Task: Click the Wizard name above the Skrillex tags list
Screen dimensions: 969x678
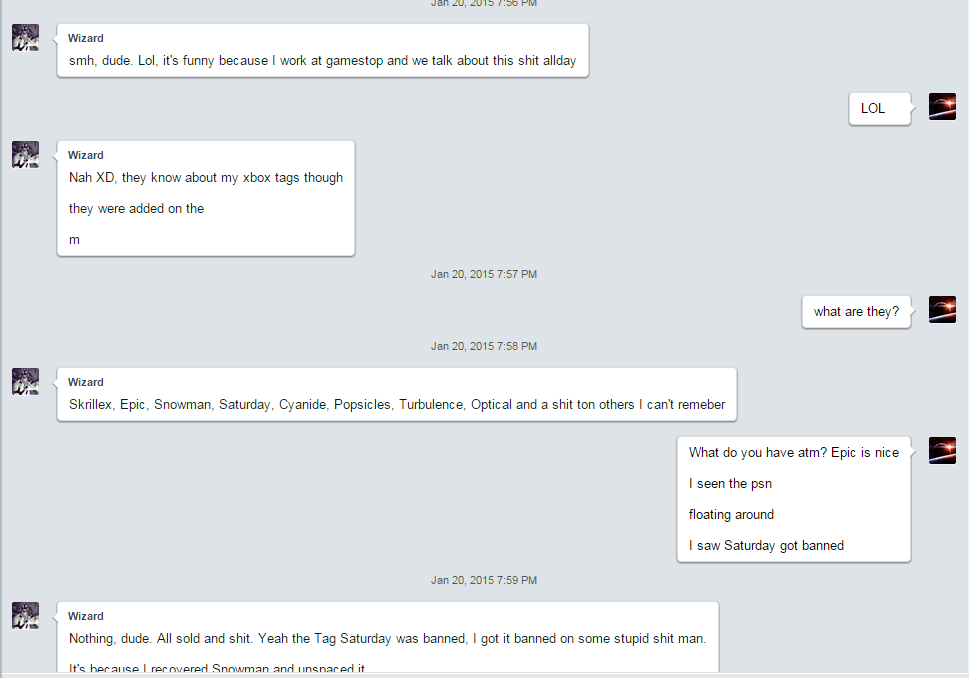Action: (x=85, y=382)
